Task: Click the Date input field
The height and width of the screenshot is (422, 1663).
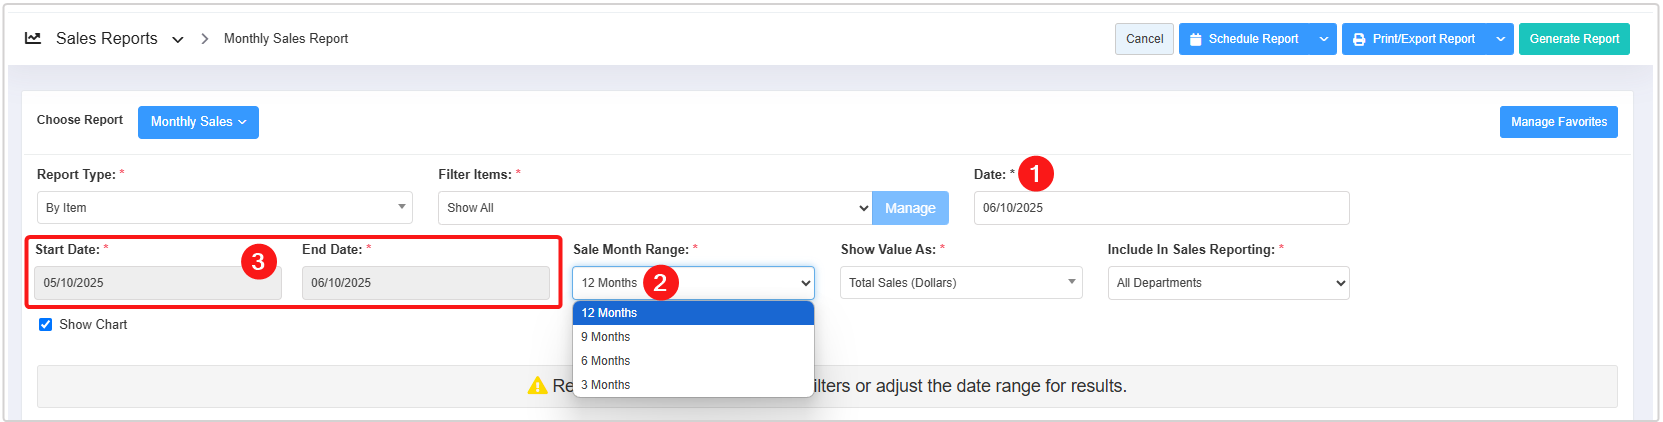Action: click(x=1160, y=208)
